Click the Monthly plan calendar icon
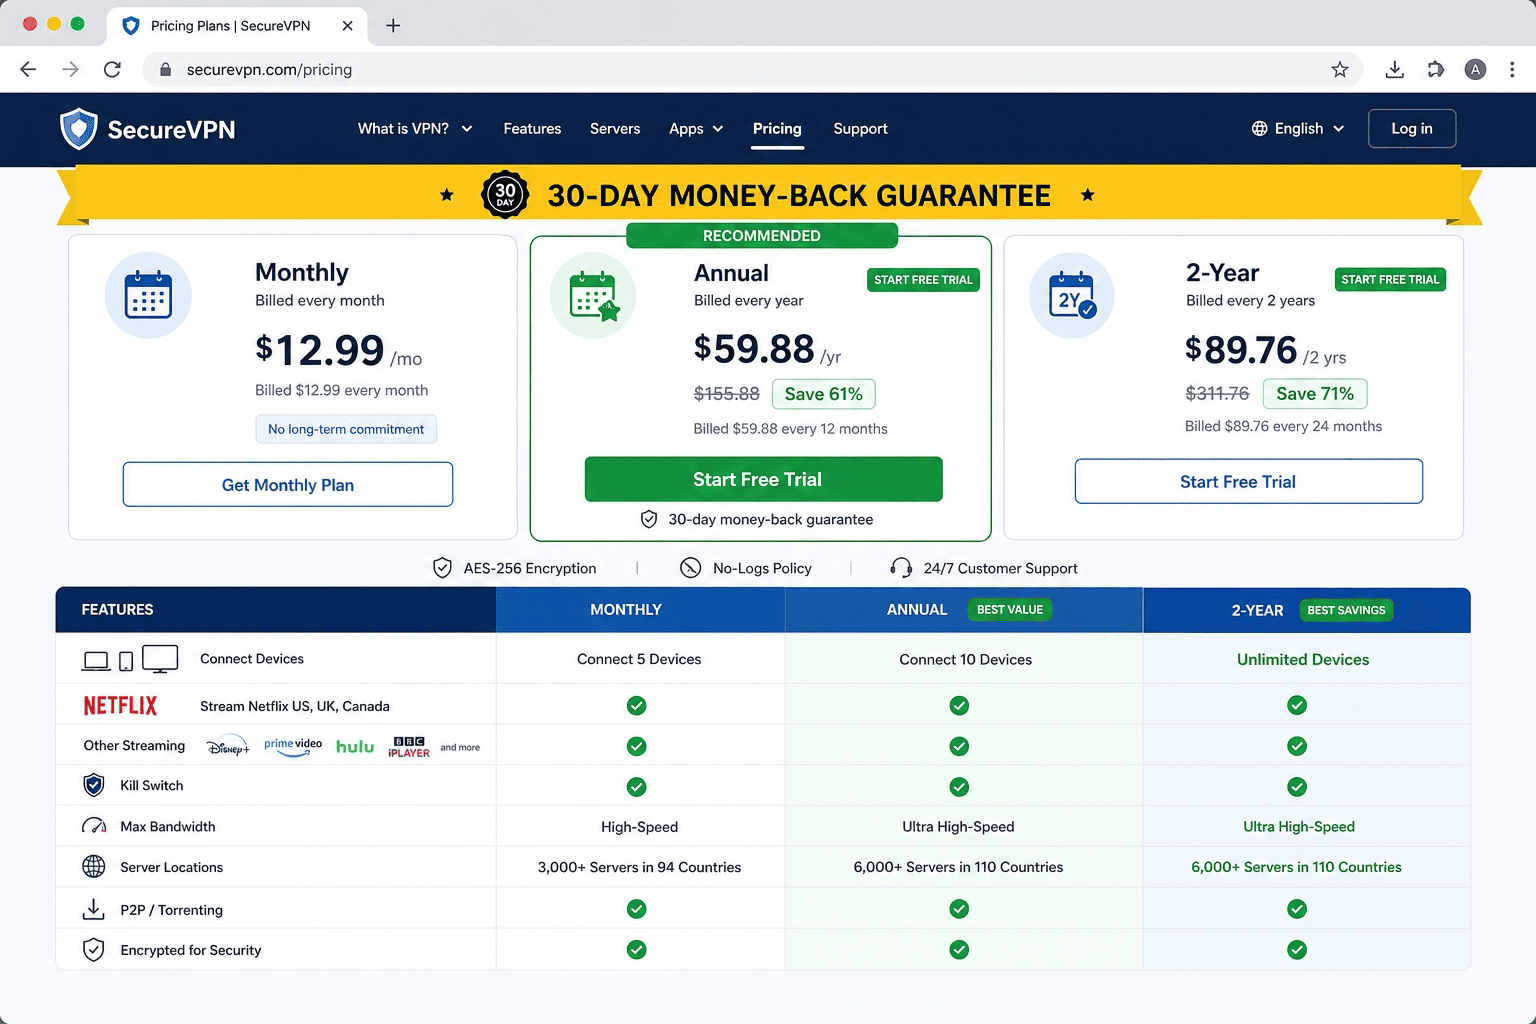This screenshot has width=1536, height=1024. pos(148,295)
